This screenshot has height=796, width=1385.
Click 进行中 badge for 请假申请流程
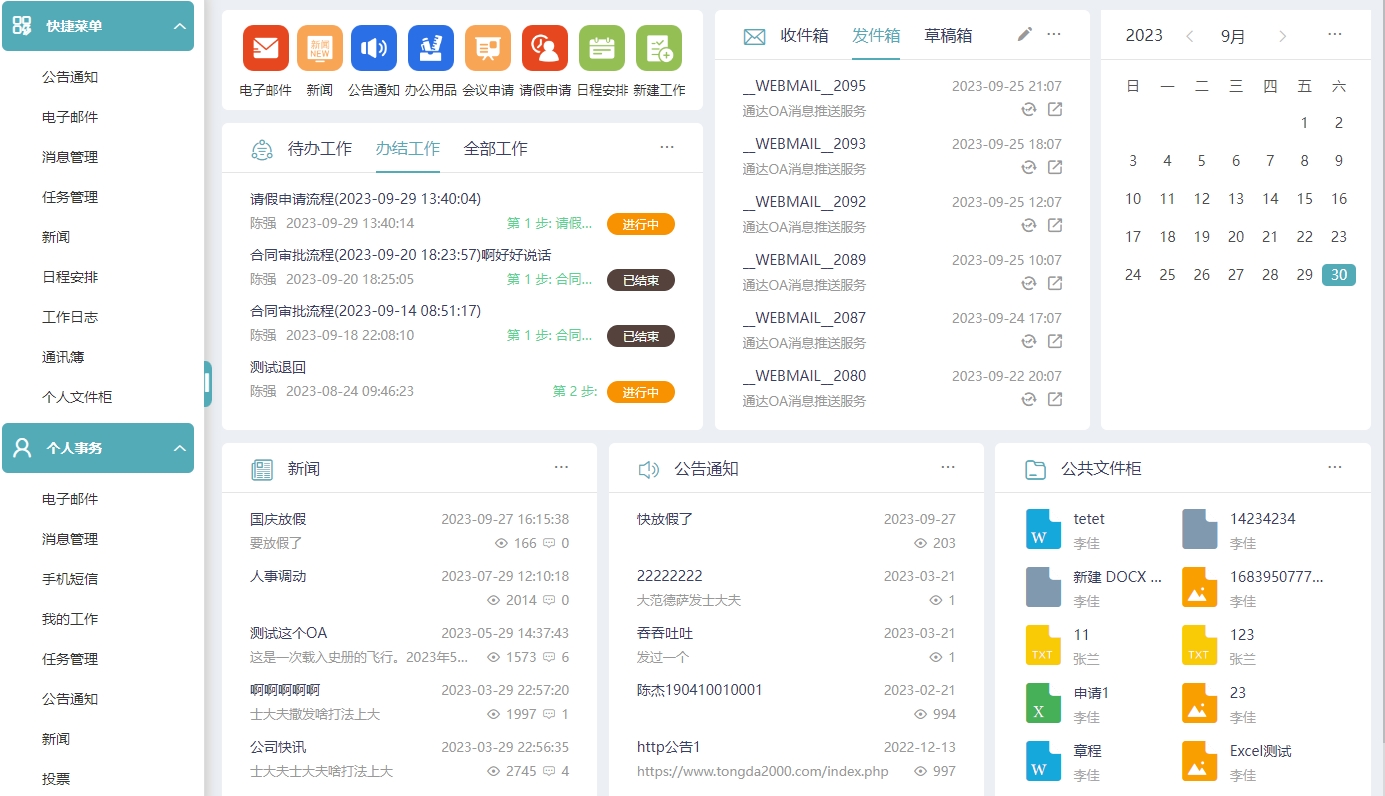pyautogui.click(x=641, y=224)
